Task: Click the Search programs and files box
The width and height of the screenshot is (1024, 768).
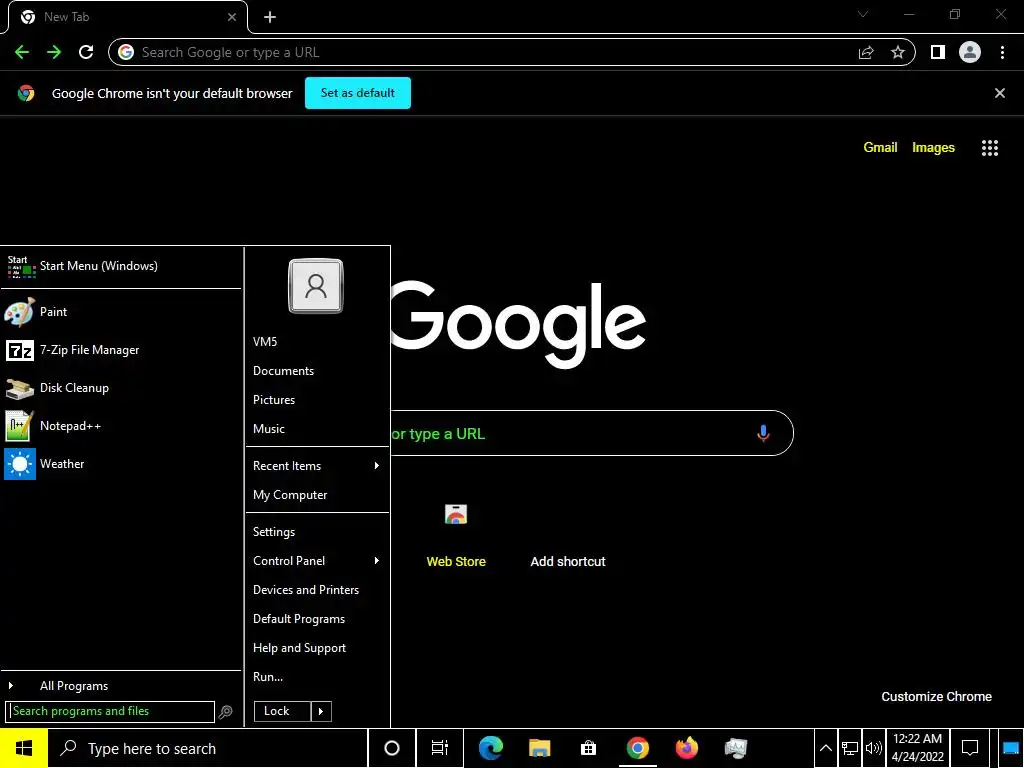Action: click(x=110, y=711)
